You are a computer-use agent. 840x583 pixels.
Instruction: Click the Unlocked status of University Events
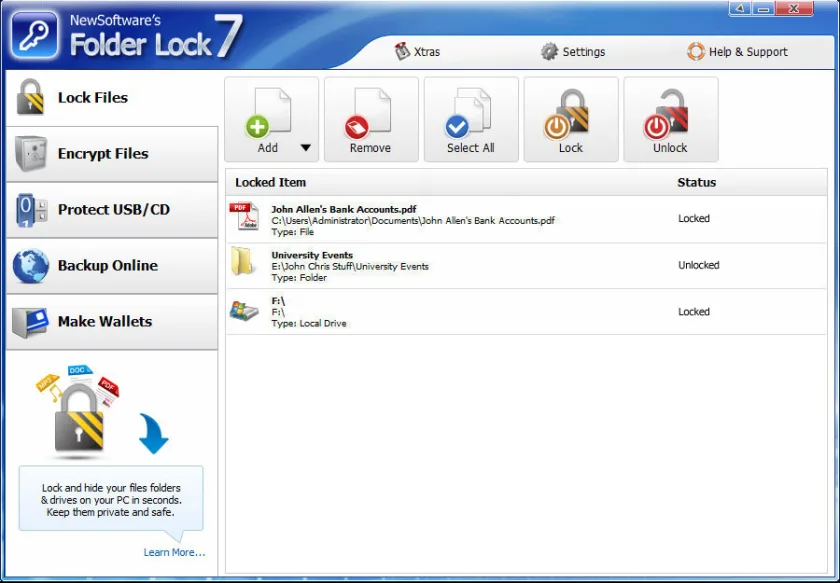pyautogui.click(x=699, y=265)
